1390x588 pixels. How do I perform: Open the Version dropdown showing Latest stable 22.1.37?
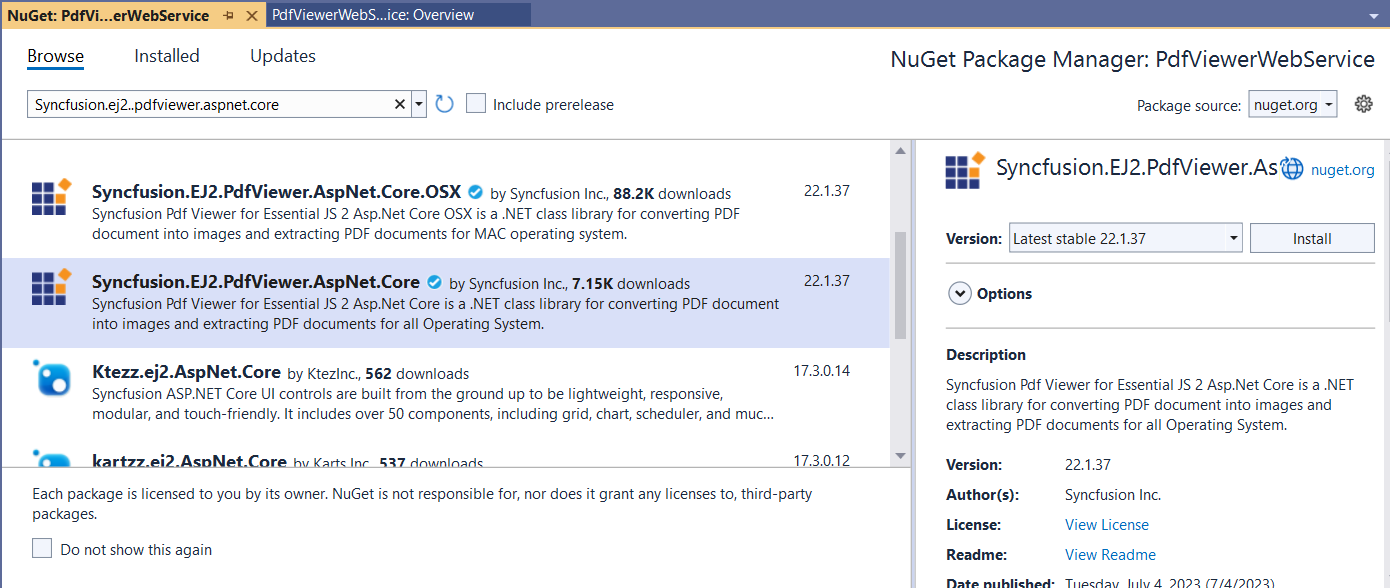pyautogui.click(x=1125, y=237)
